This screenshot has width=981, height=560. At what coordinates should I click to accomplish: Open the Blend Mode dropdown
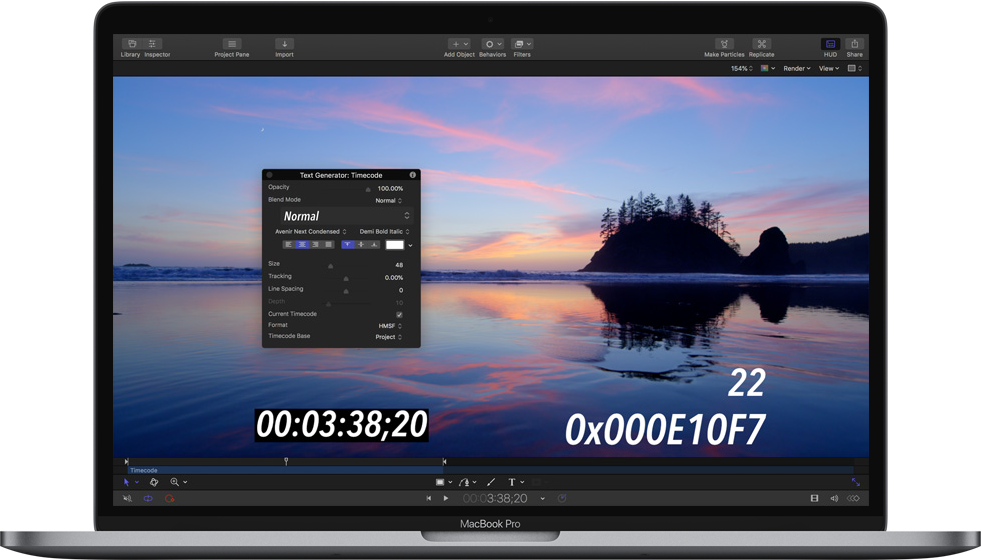click(x=388, y=201)
